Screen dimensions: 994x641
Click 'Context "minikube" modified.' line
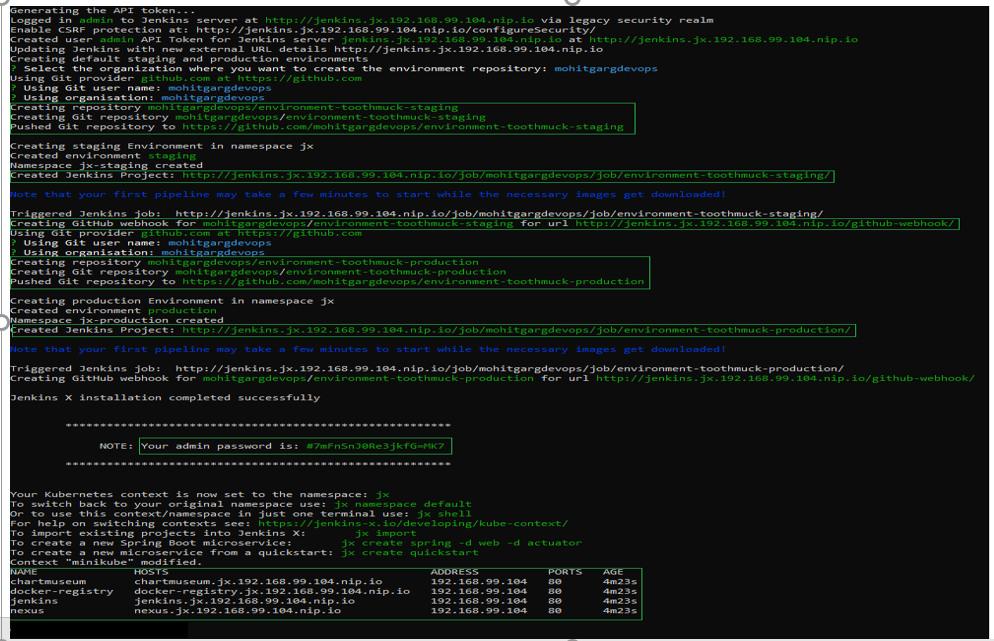point(106,562)
